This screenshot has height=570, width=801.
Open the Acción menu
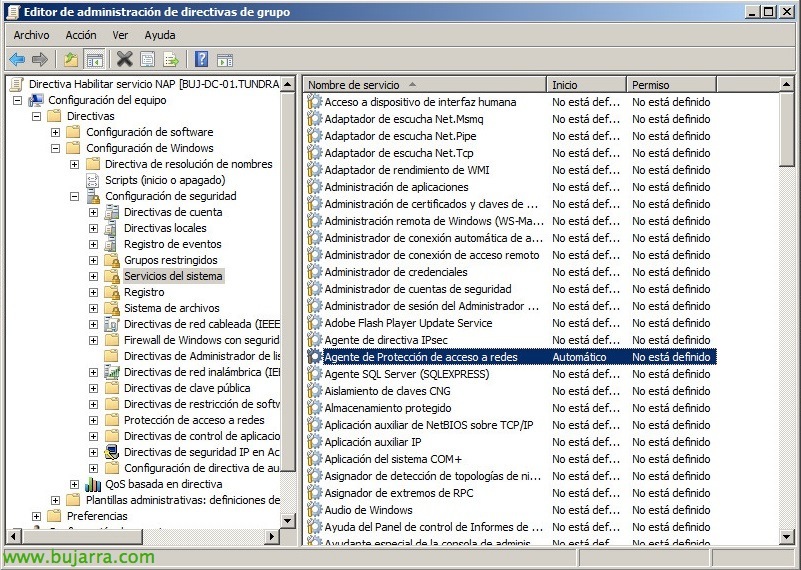(81, 35)
